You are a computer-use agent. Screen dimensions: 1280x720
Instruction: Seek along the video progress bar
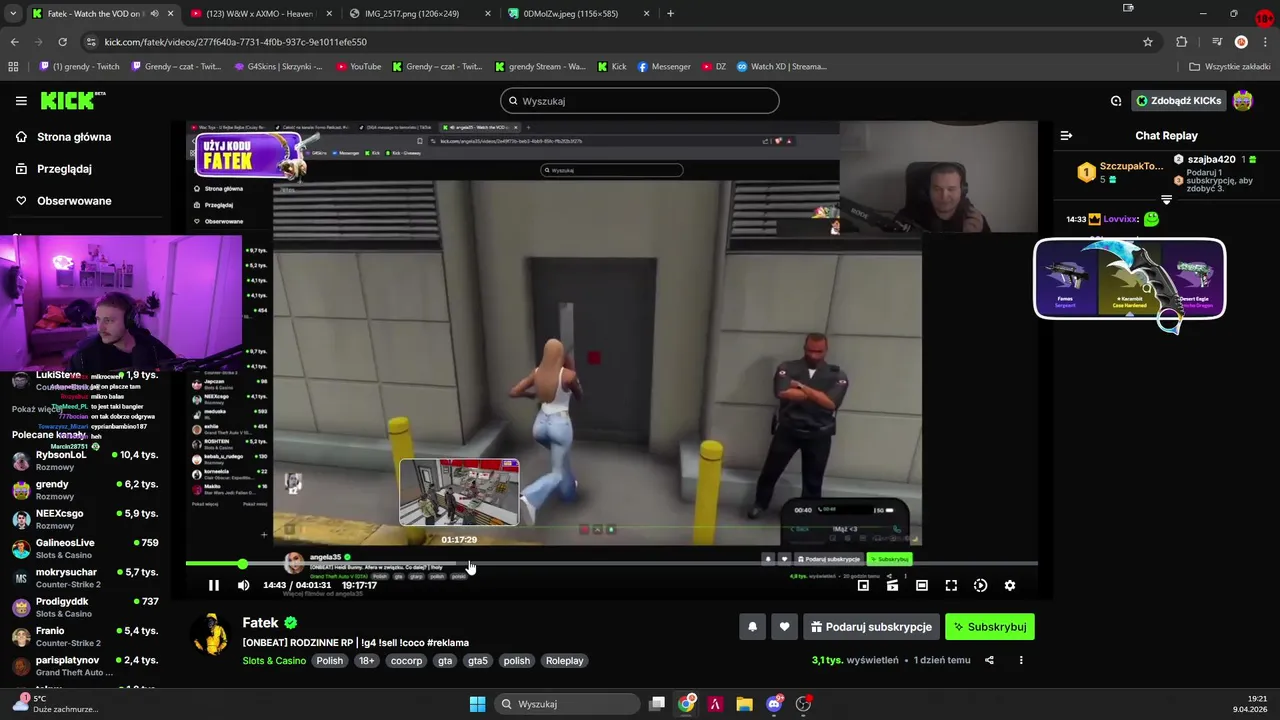(x=611, y=564)
